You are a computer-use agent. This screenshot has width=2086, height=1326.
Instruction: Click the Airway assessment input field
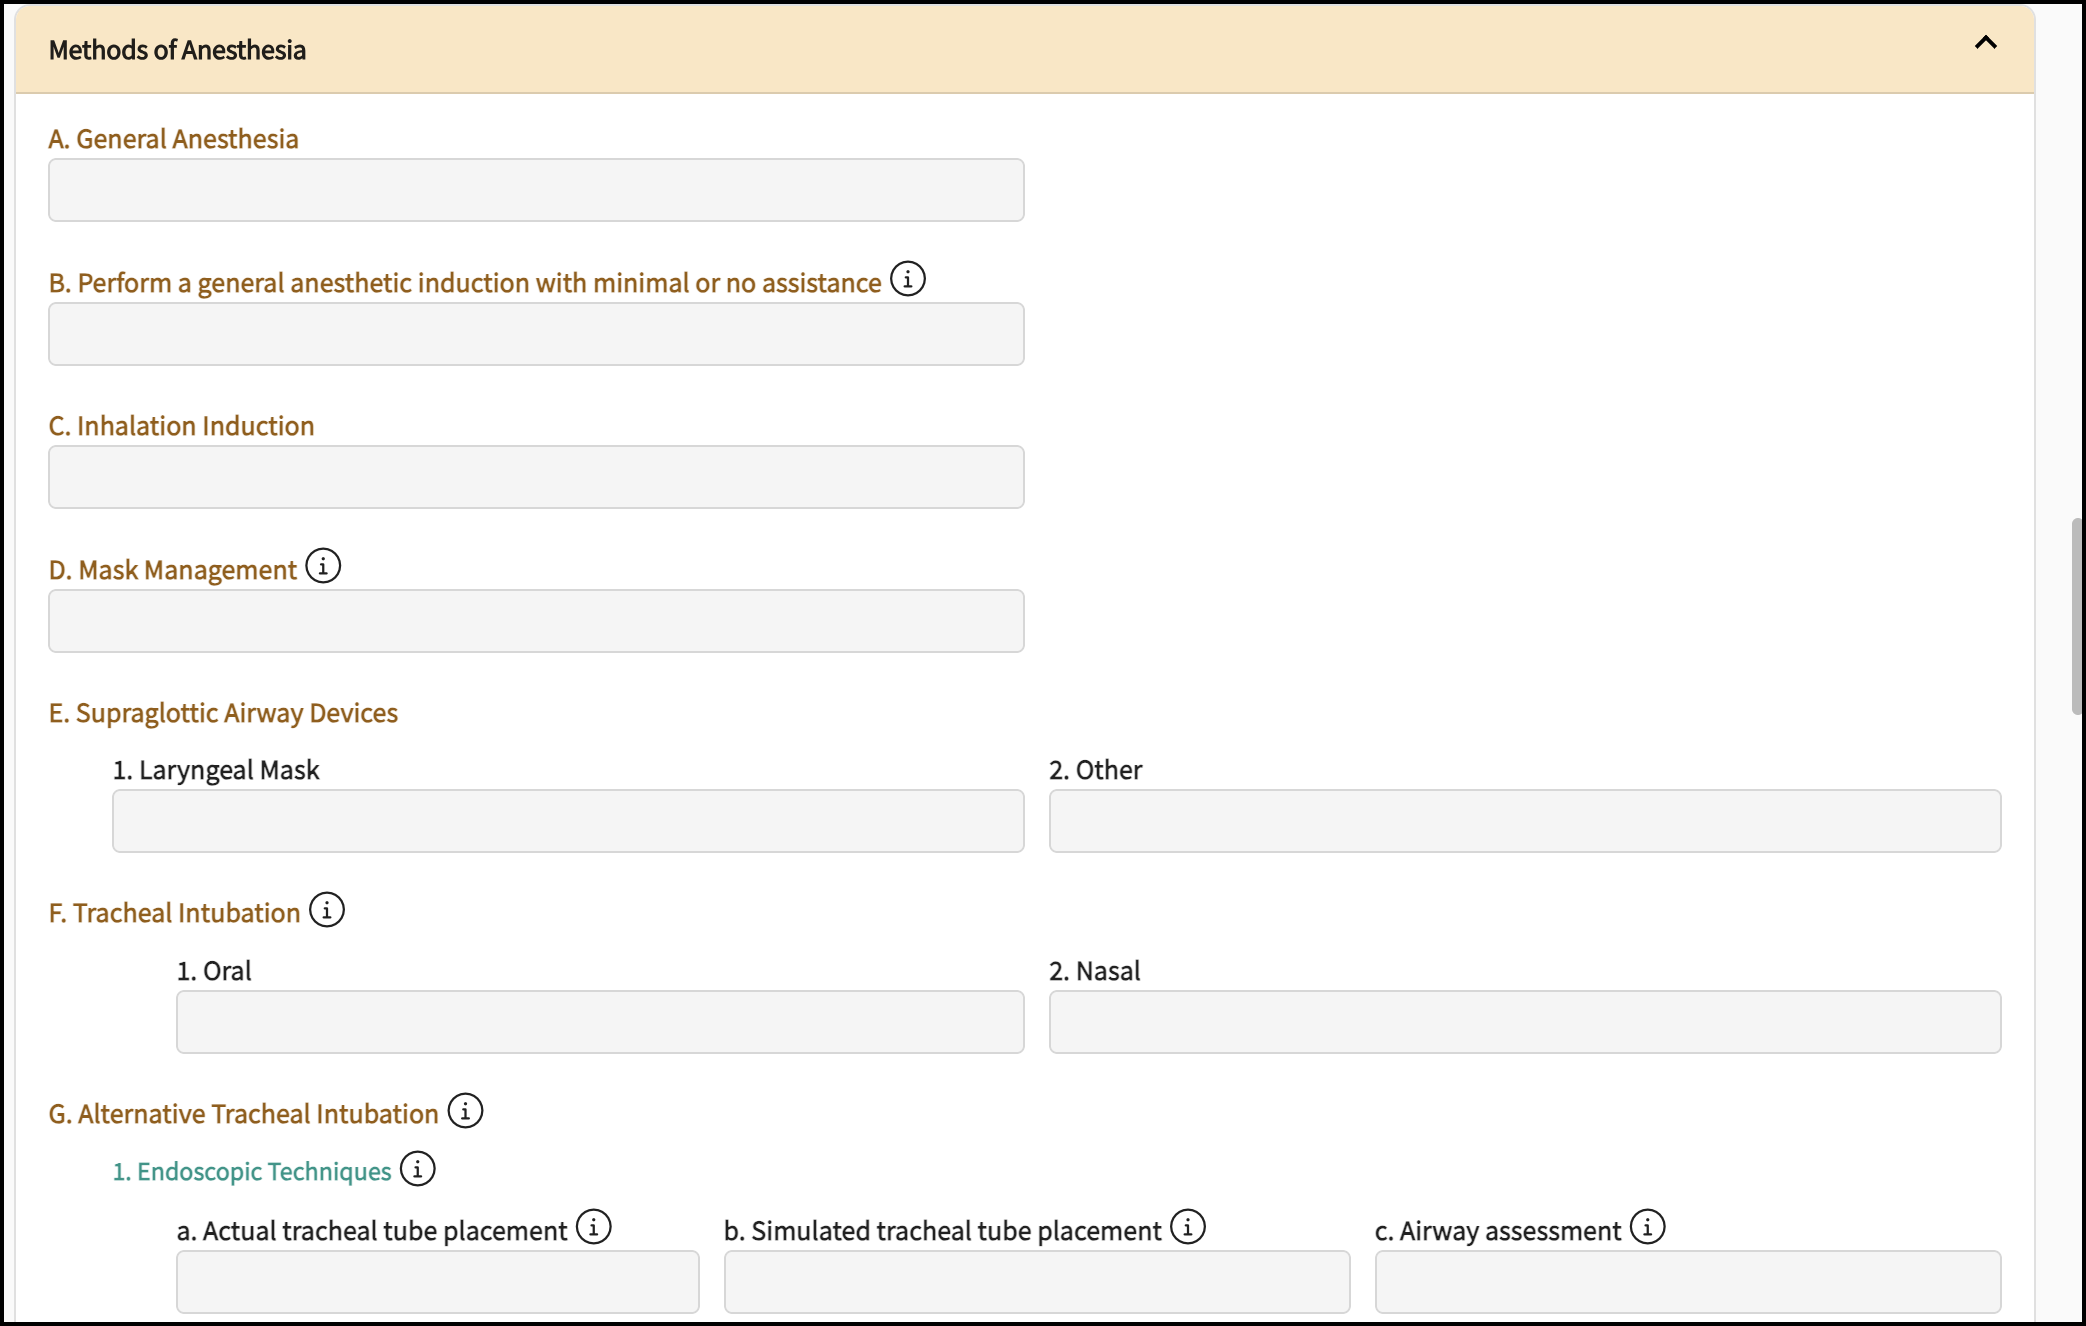pyautogui.click(x=1687, y=1281)
